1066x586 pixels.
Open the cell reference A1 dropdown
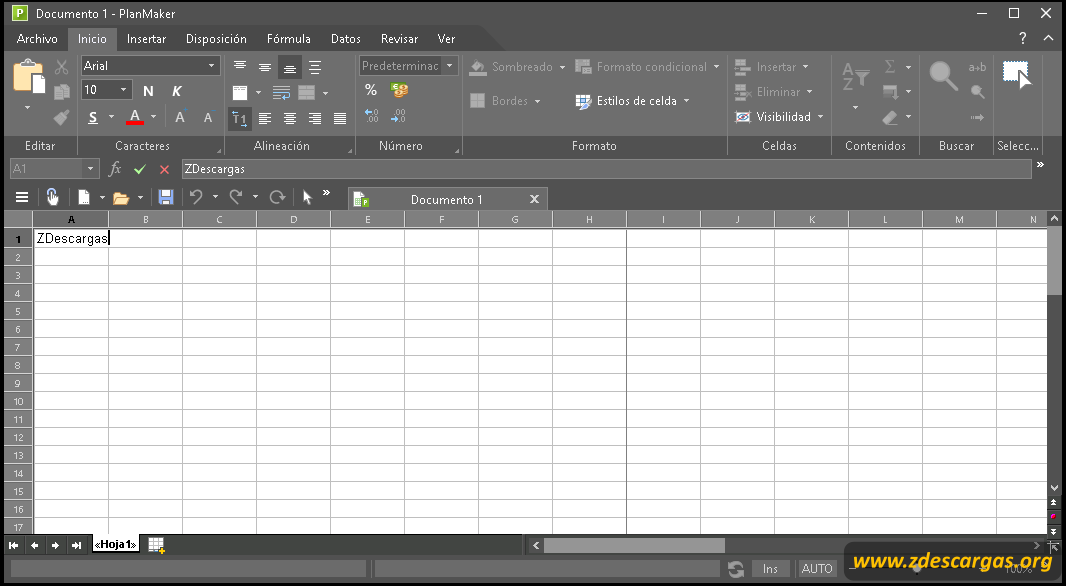(90, 169)
